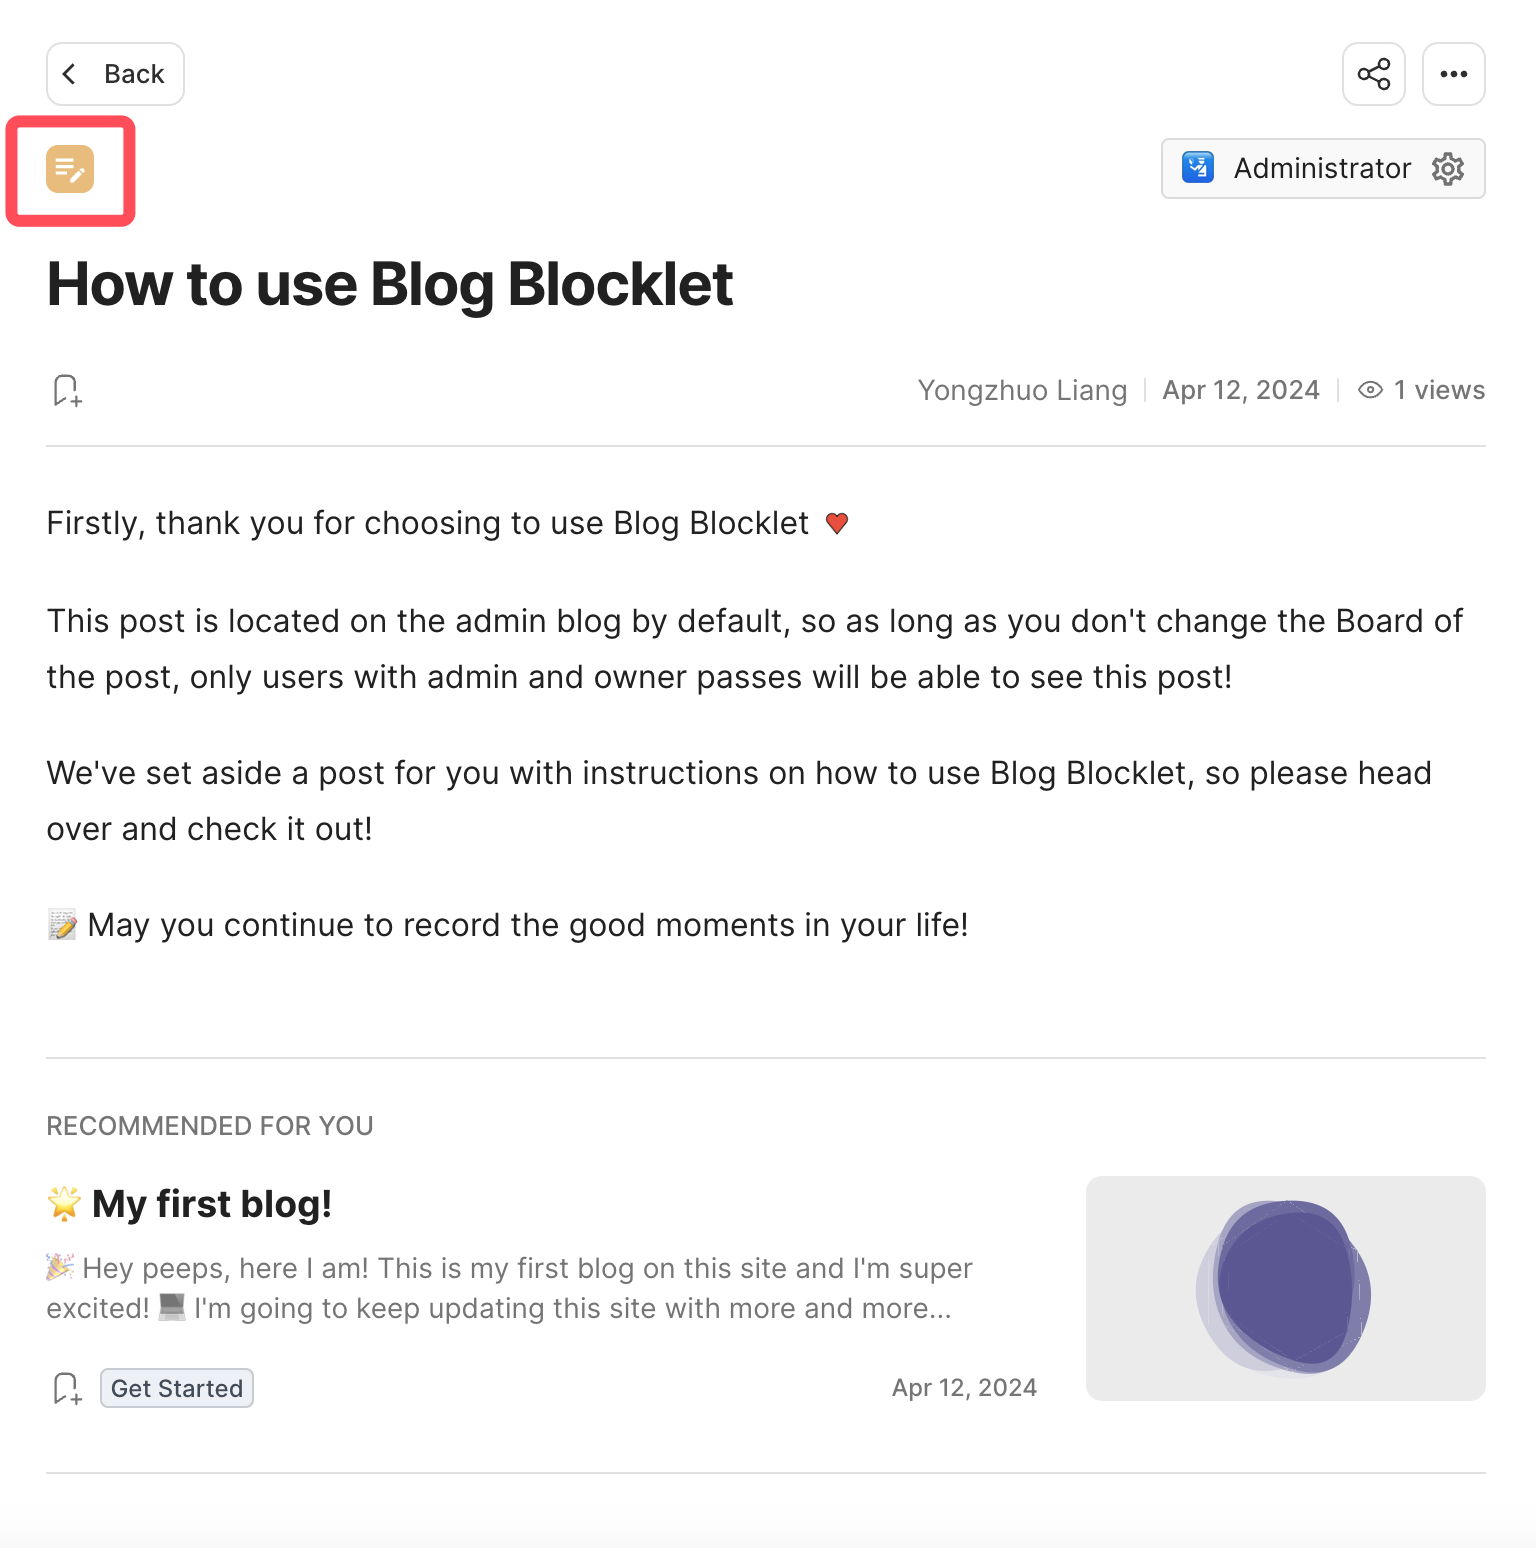This screenshot has height=1548, width=1536.
Task: Open the three-dot more options menu
Action: coord(1453,74)
